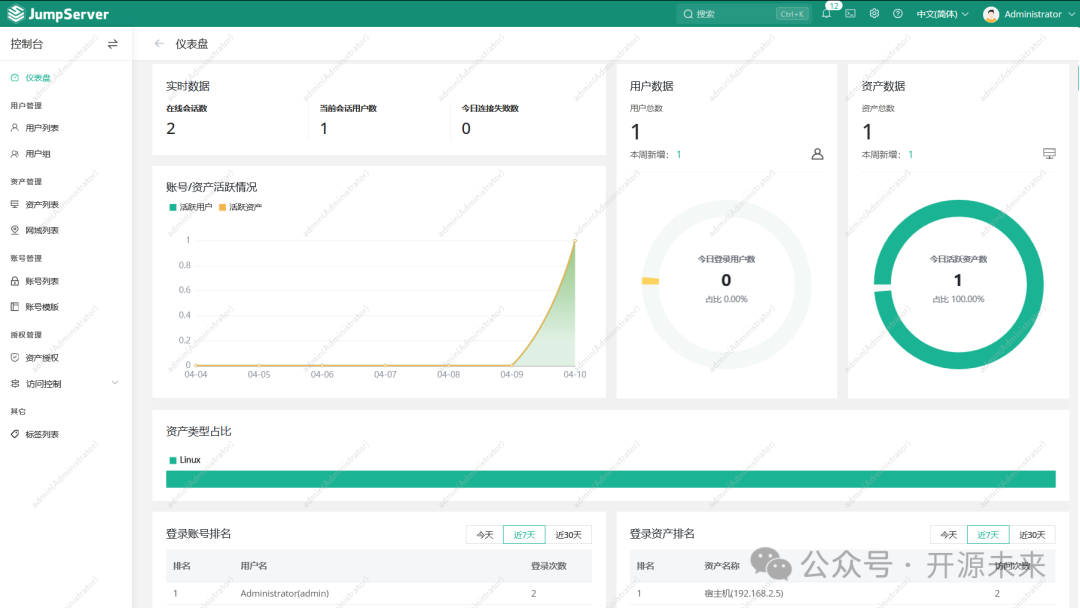Click the back arrow beside 仪表盘 title
This screenshot has height=608, width=1080.
point(159,43)
